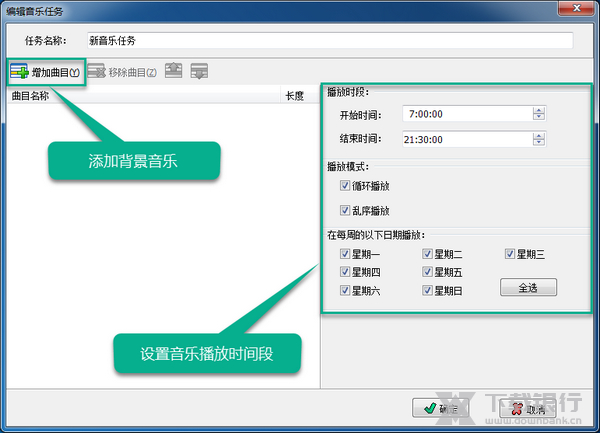The height and width of the screenshot is (433, 600).
Task: Uncheck 星期日 Sunday
Action: tap(427, 291)
